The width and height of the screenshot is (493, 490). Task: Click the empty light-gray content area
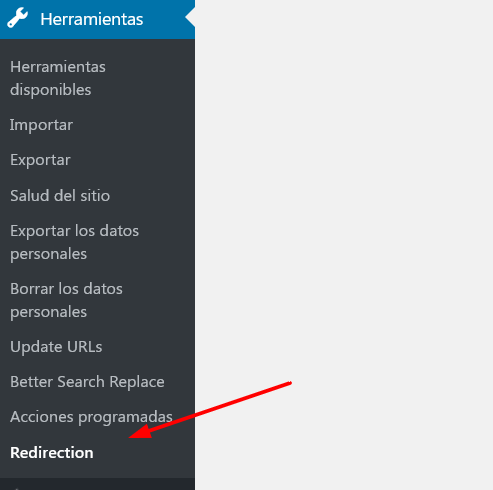[344, 200]
